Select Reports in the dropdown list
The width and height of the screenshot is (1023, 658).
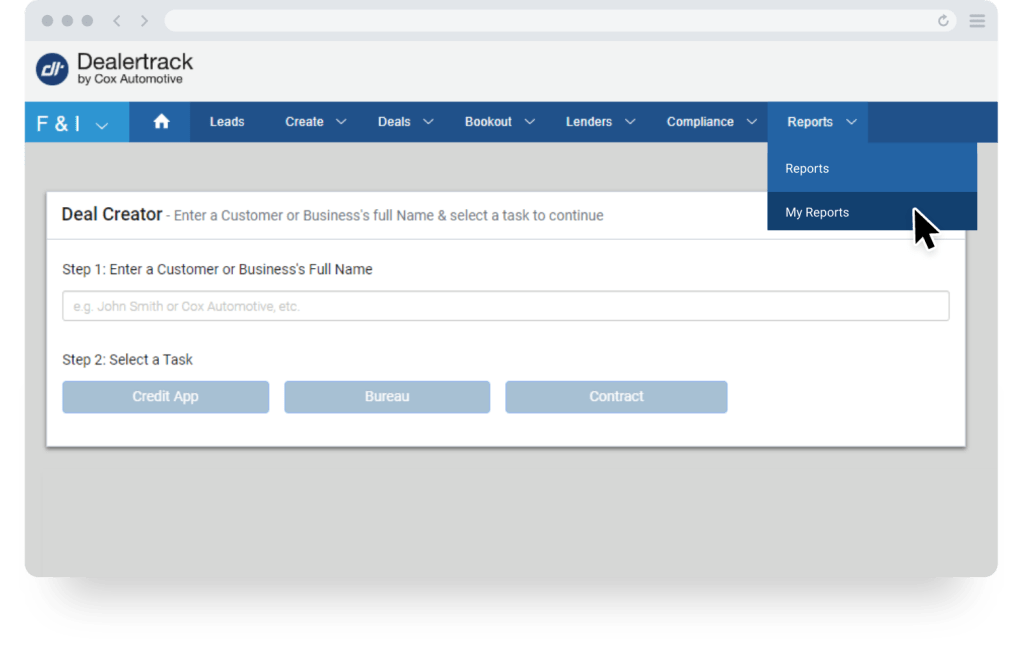coord(872,168)
